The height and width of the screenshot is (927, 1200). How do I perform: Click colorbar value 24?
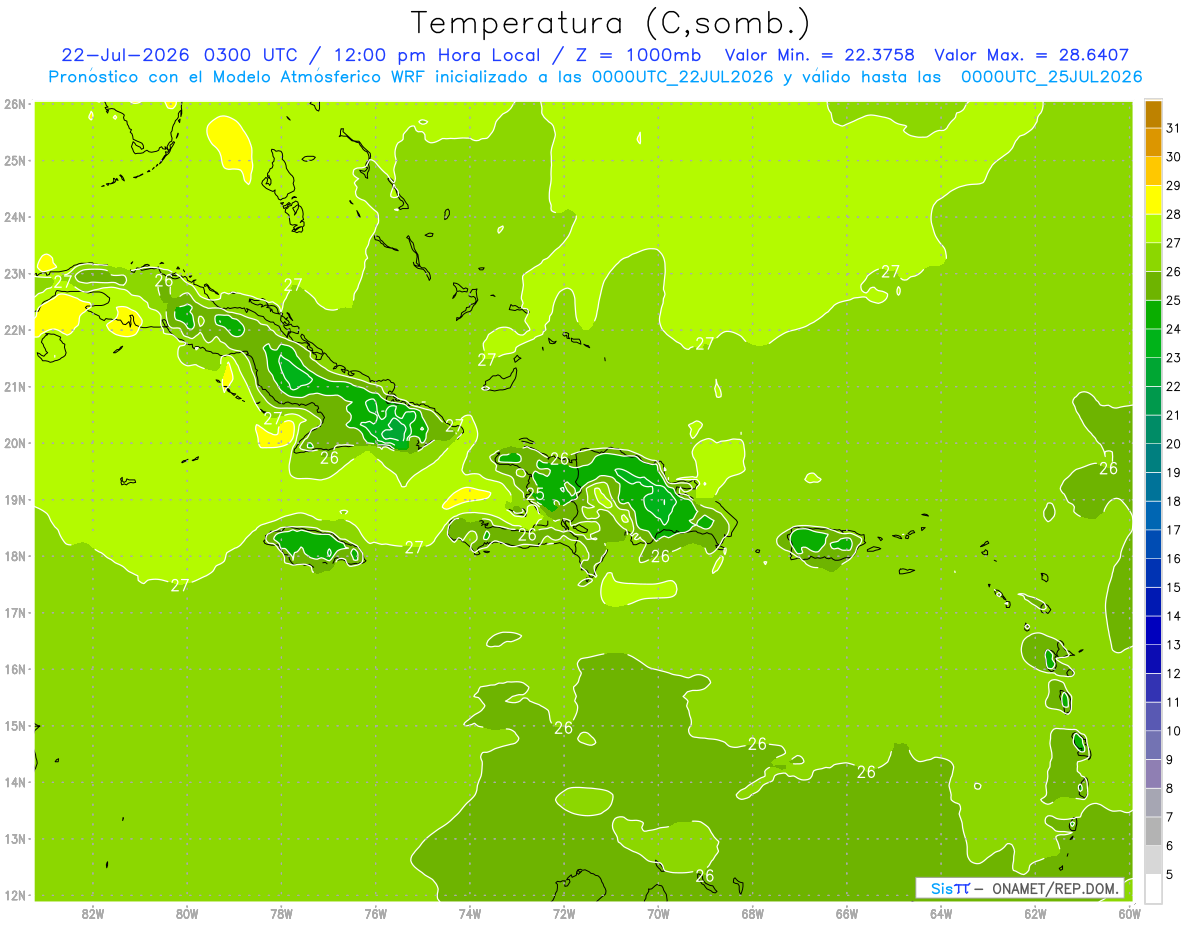(1173, 329)
